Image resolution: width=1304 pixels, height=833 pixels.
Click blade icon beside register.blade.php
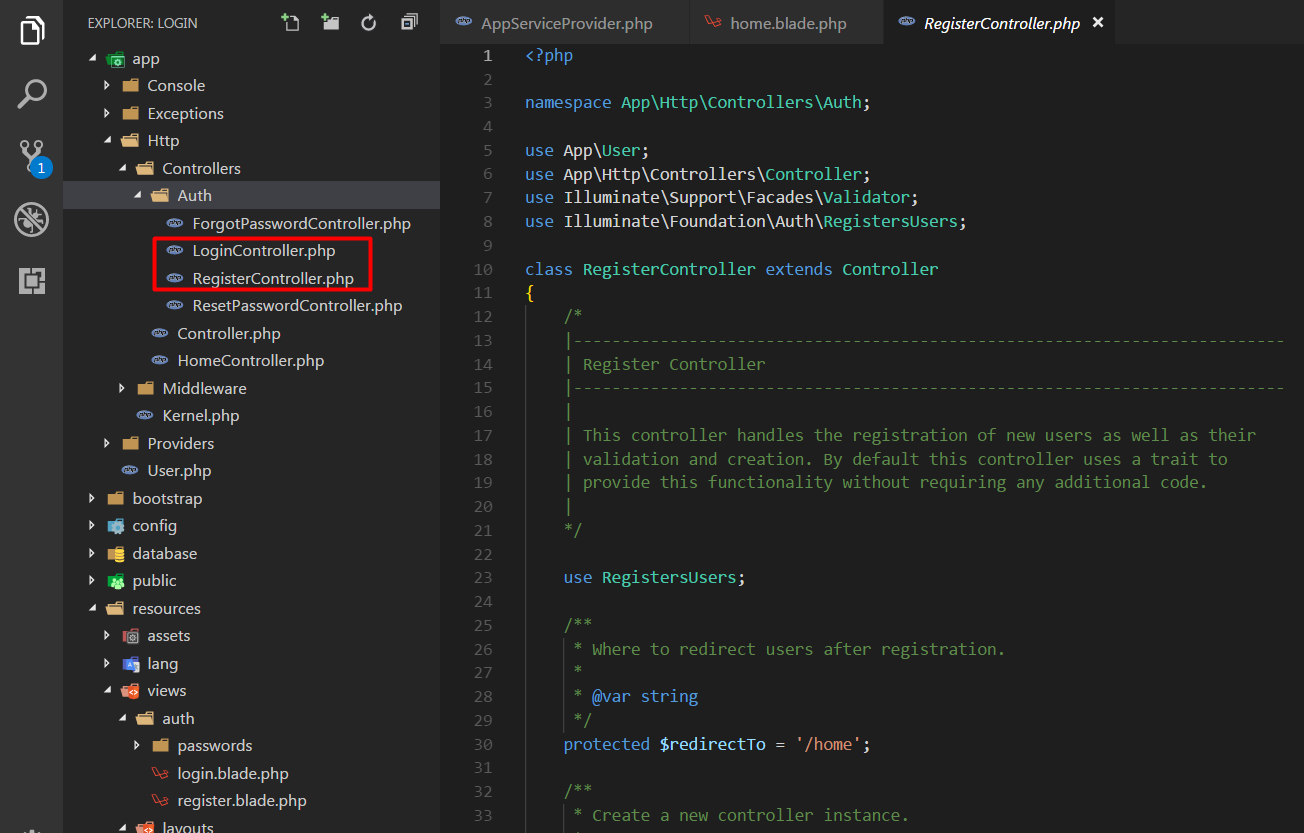[x=160, y=800]
